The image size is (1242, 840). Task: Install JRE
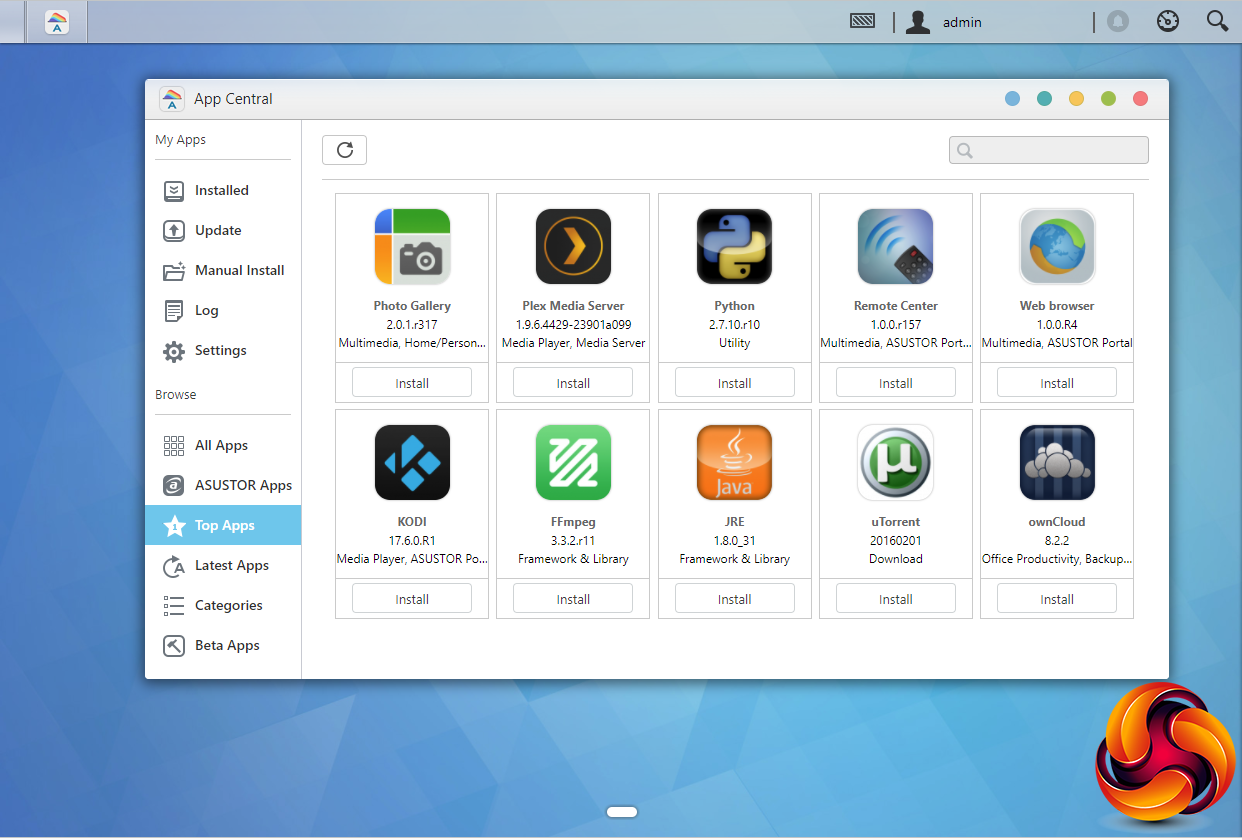pyautogui.click(x=734, y=599)
